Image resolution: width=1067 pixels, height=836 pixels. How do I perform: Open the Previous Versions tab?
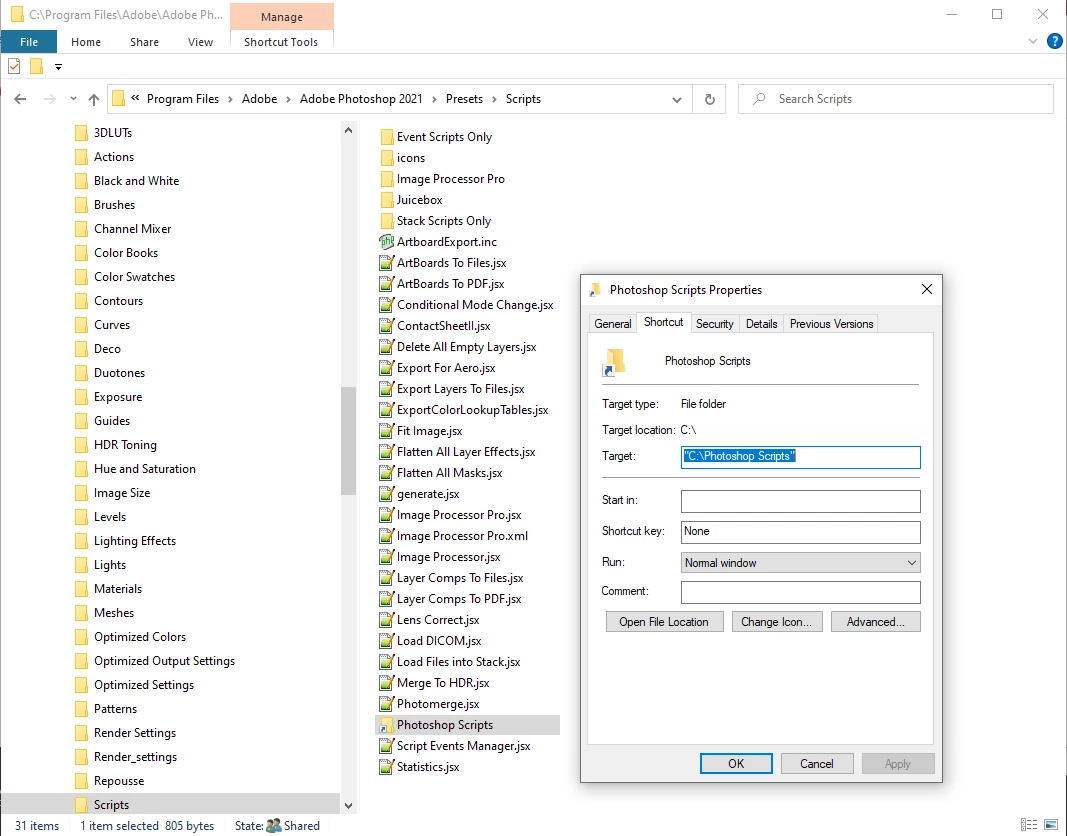(x=831, y=324)
